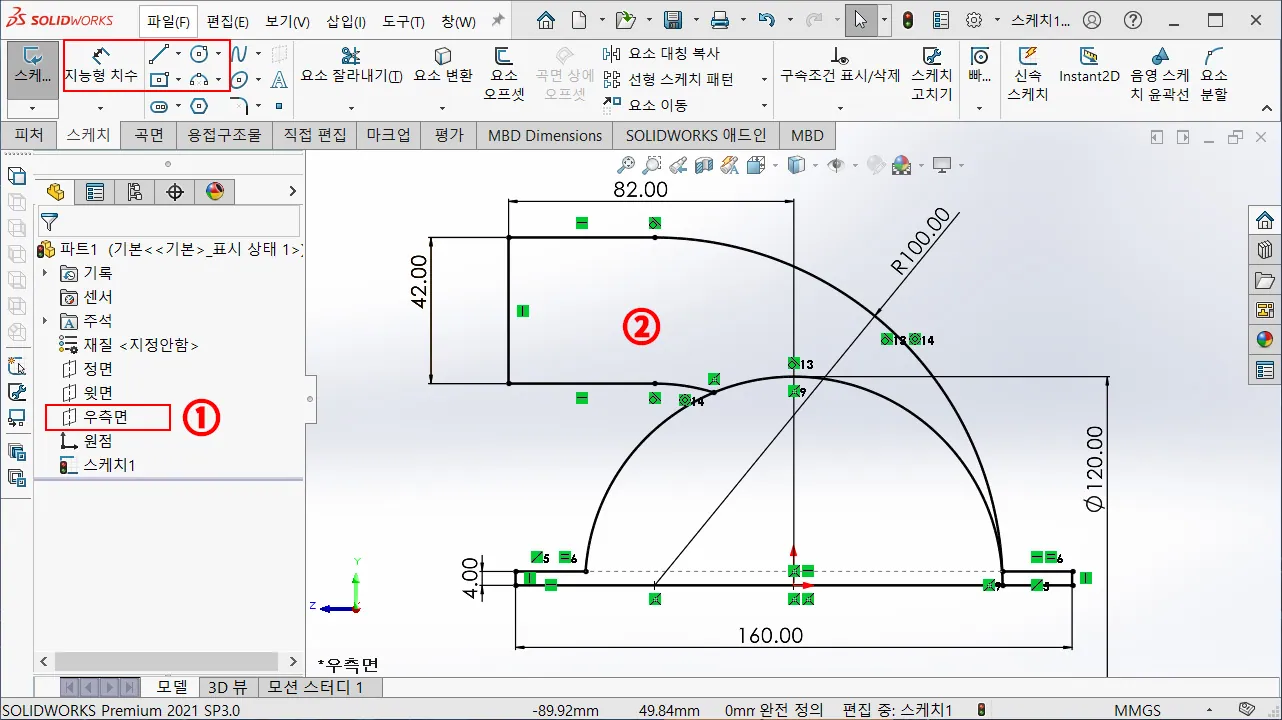Image resolution: width=1282 pixels, height=720 pixels.
Task: Pin the menu bar with the pushpin
Action: [x=498, y=20]
